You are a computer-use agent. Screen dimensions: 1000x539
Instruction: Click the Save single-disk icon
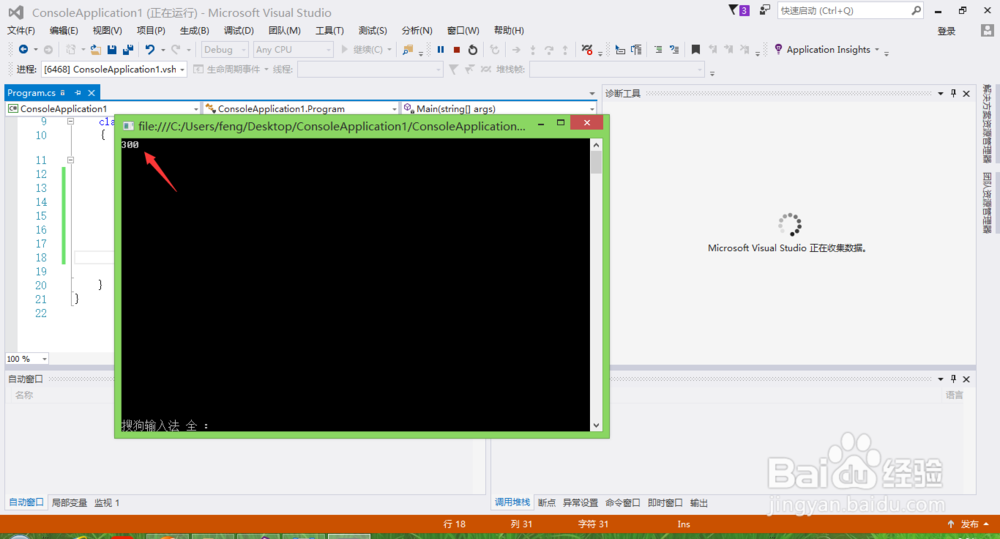(112, 49)
